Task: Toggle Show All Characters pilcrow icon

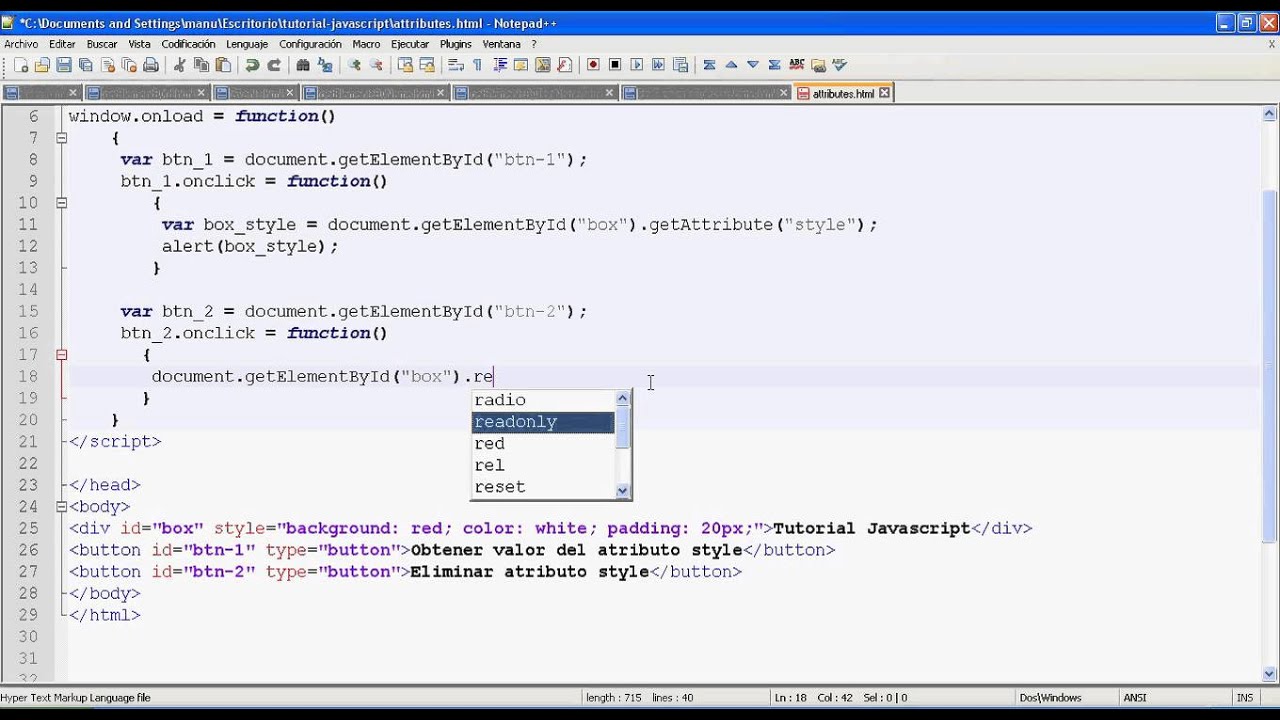Action: (477, 65)
